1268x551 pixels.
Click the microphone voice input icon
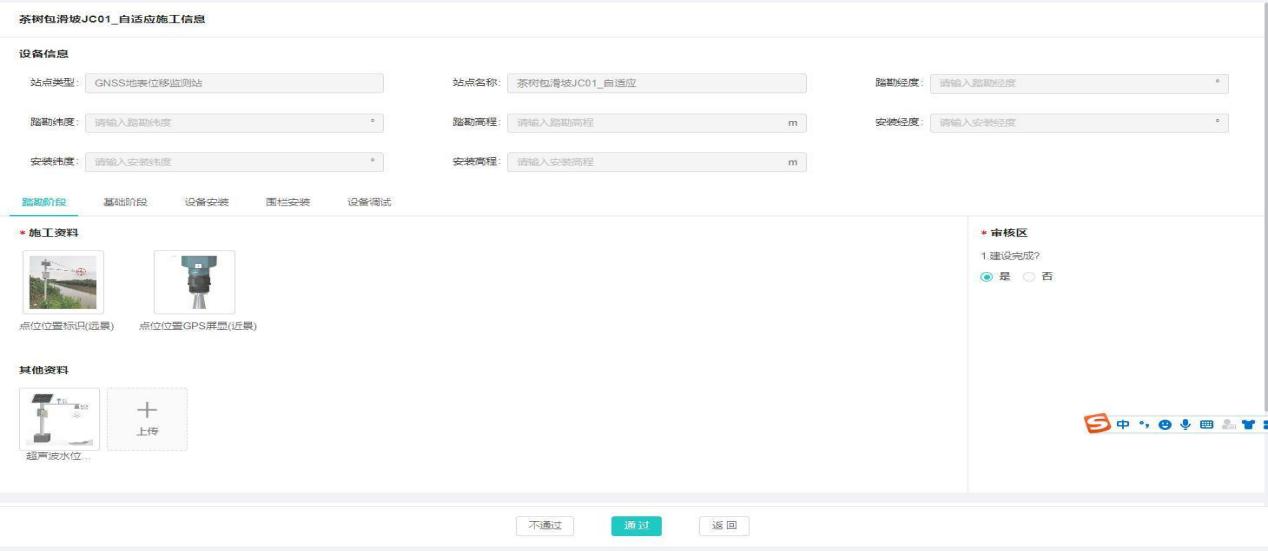tap(1185, 424)
